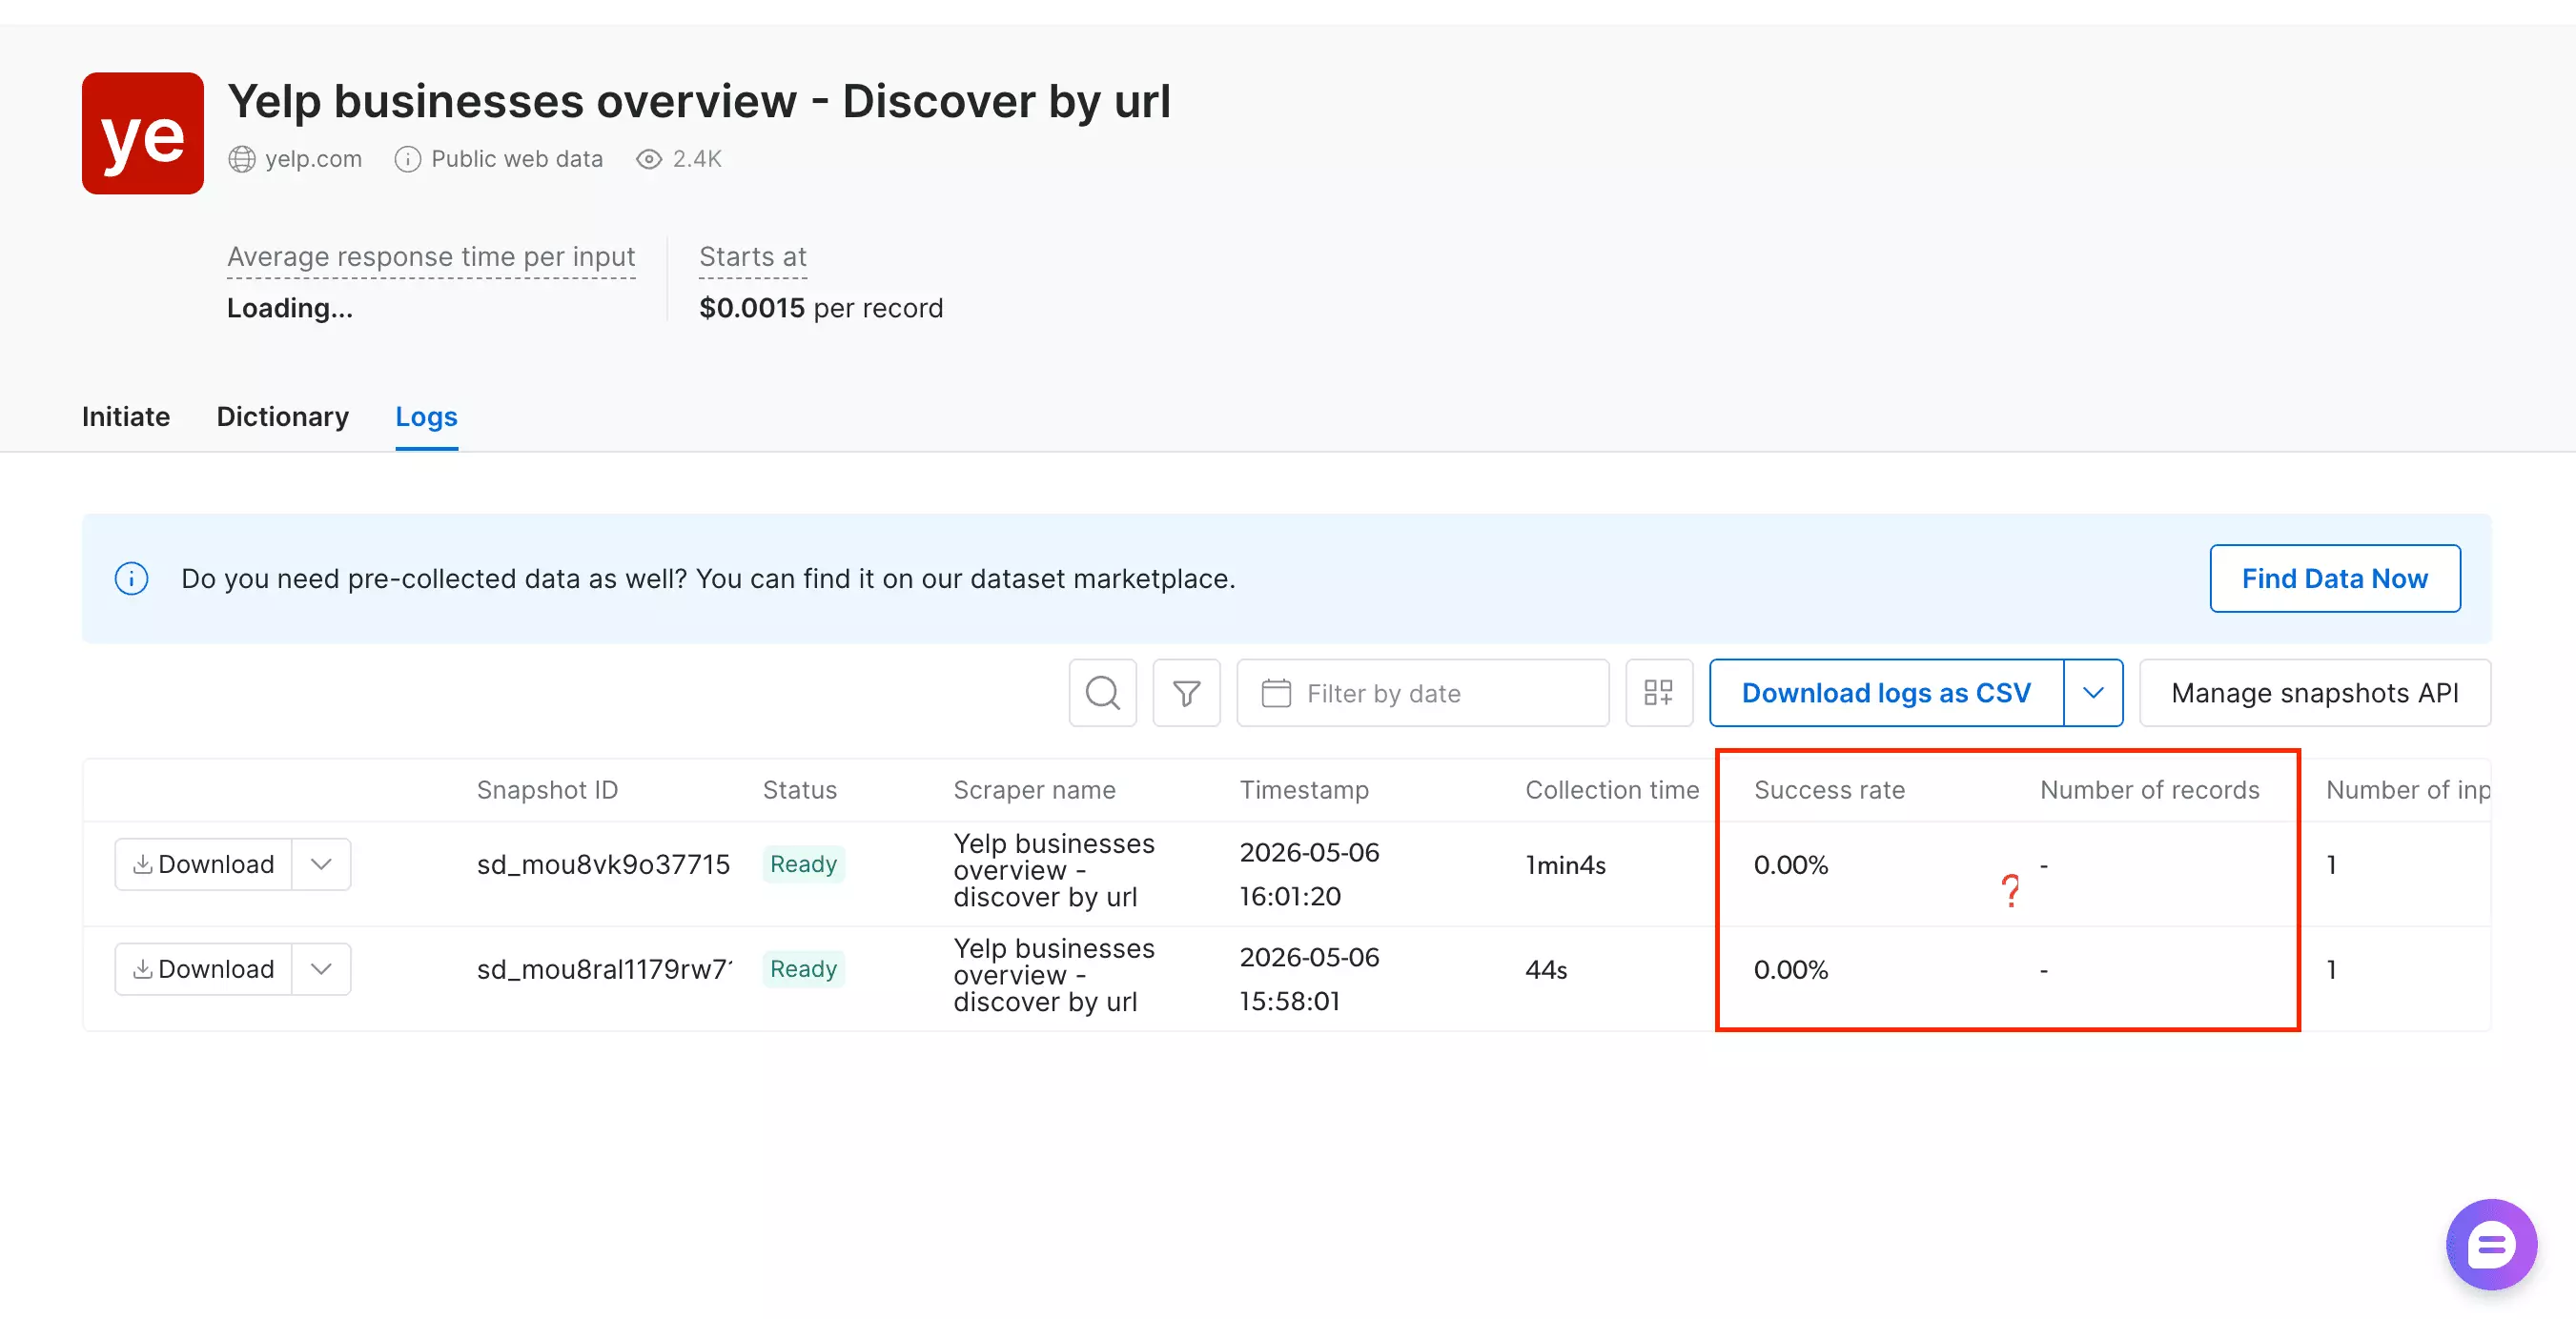Expand download options for the 15:58:01 snapshot

pyautogui.click(x=321, y=969)
